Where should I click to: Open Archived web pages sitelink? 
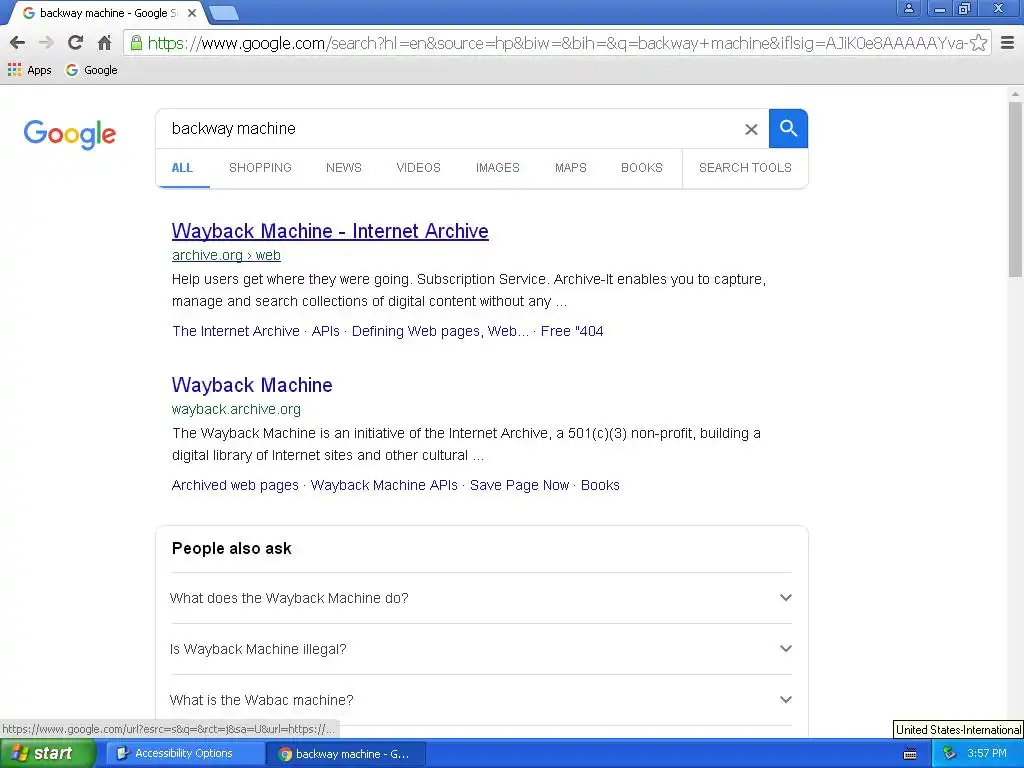(x=235, y=485)
